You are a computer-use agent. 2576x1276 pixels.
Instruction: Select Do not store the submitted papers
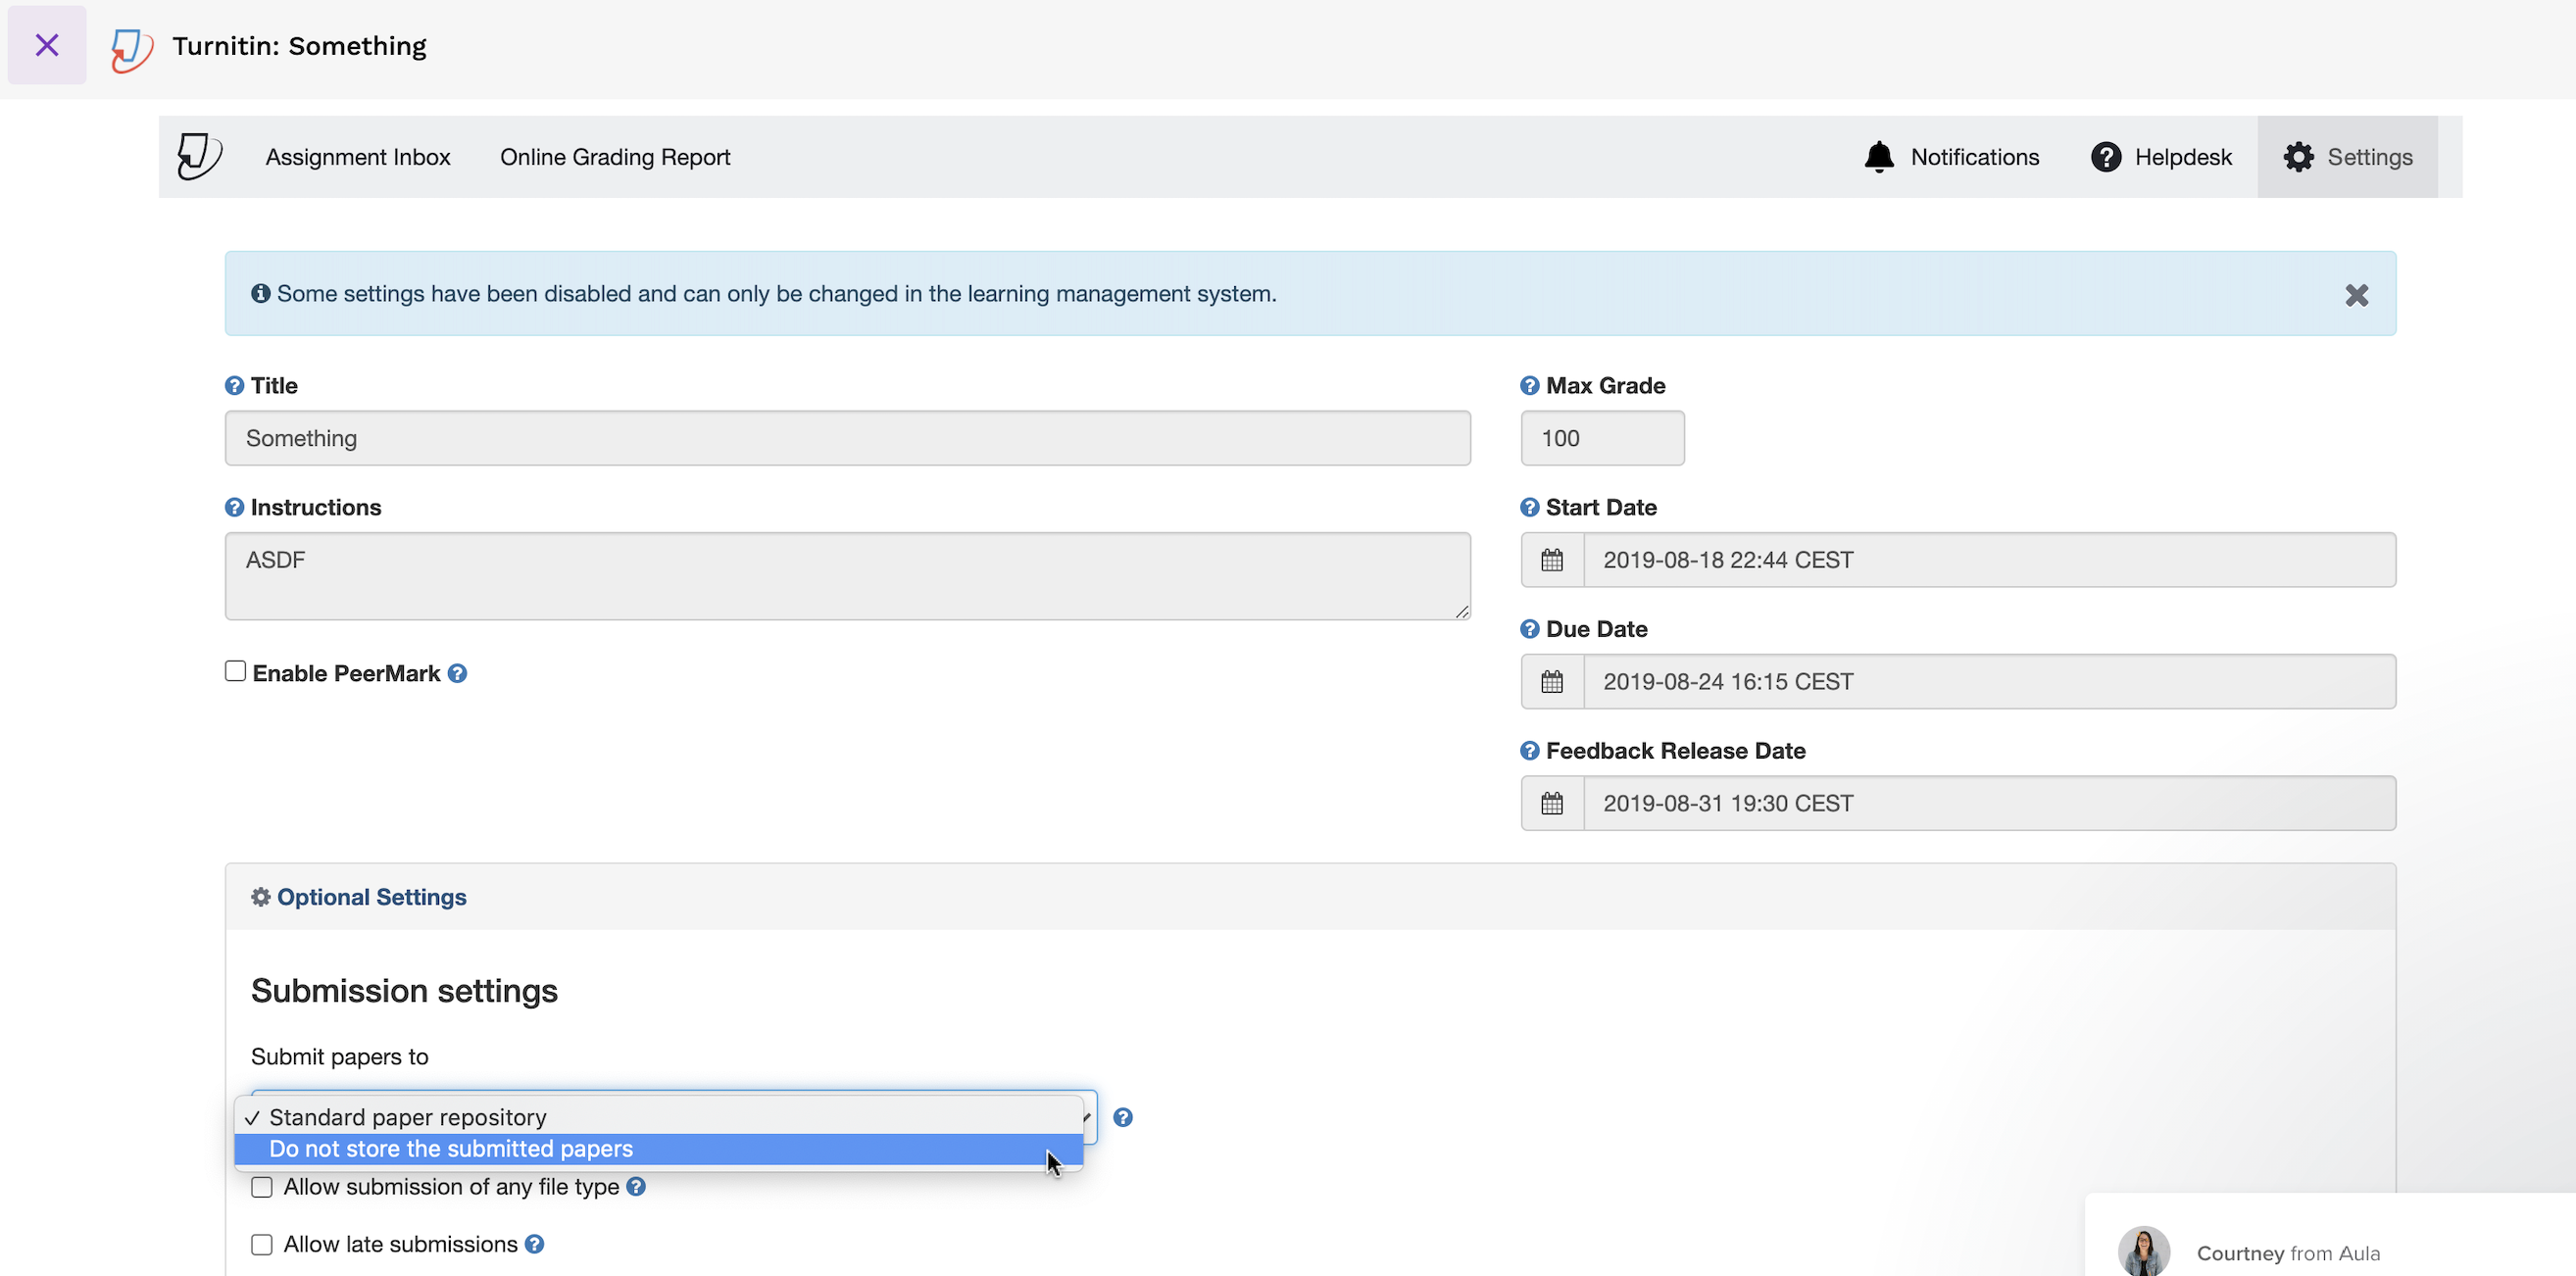(x=658, y=1149)
